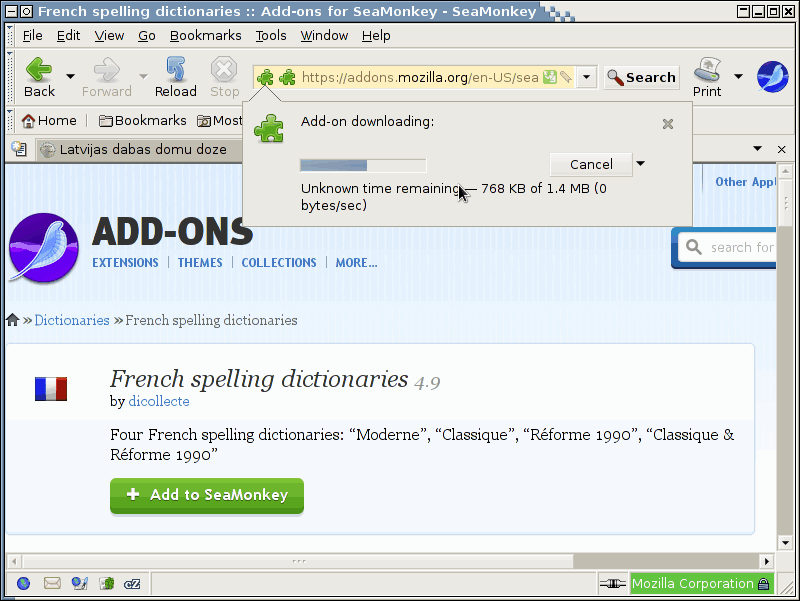Open Mail from the status bar envelope icon

coord(52,583)
